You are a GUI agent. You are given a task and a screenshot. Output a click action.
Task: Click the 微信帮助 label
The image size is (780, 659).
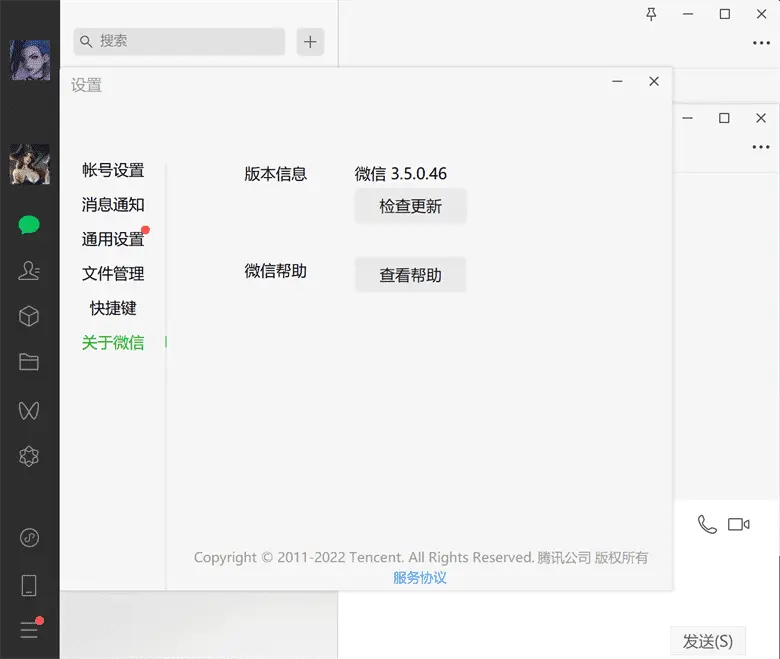(276, 271)
